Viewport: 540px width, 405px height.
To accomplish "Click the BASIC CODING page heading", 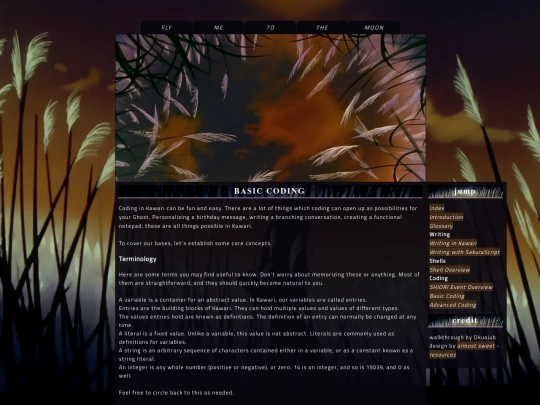I will 269,191.
